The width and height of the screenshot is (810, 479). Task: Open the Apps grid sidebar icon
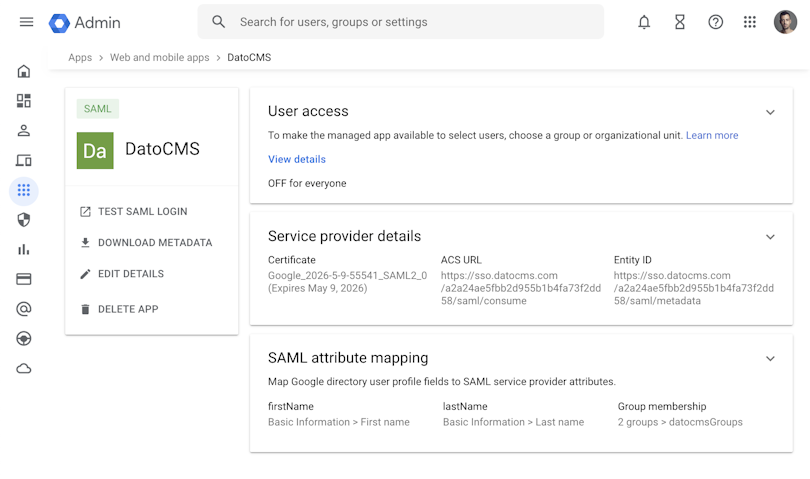click(24, 191)
